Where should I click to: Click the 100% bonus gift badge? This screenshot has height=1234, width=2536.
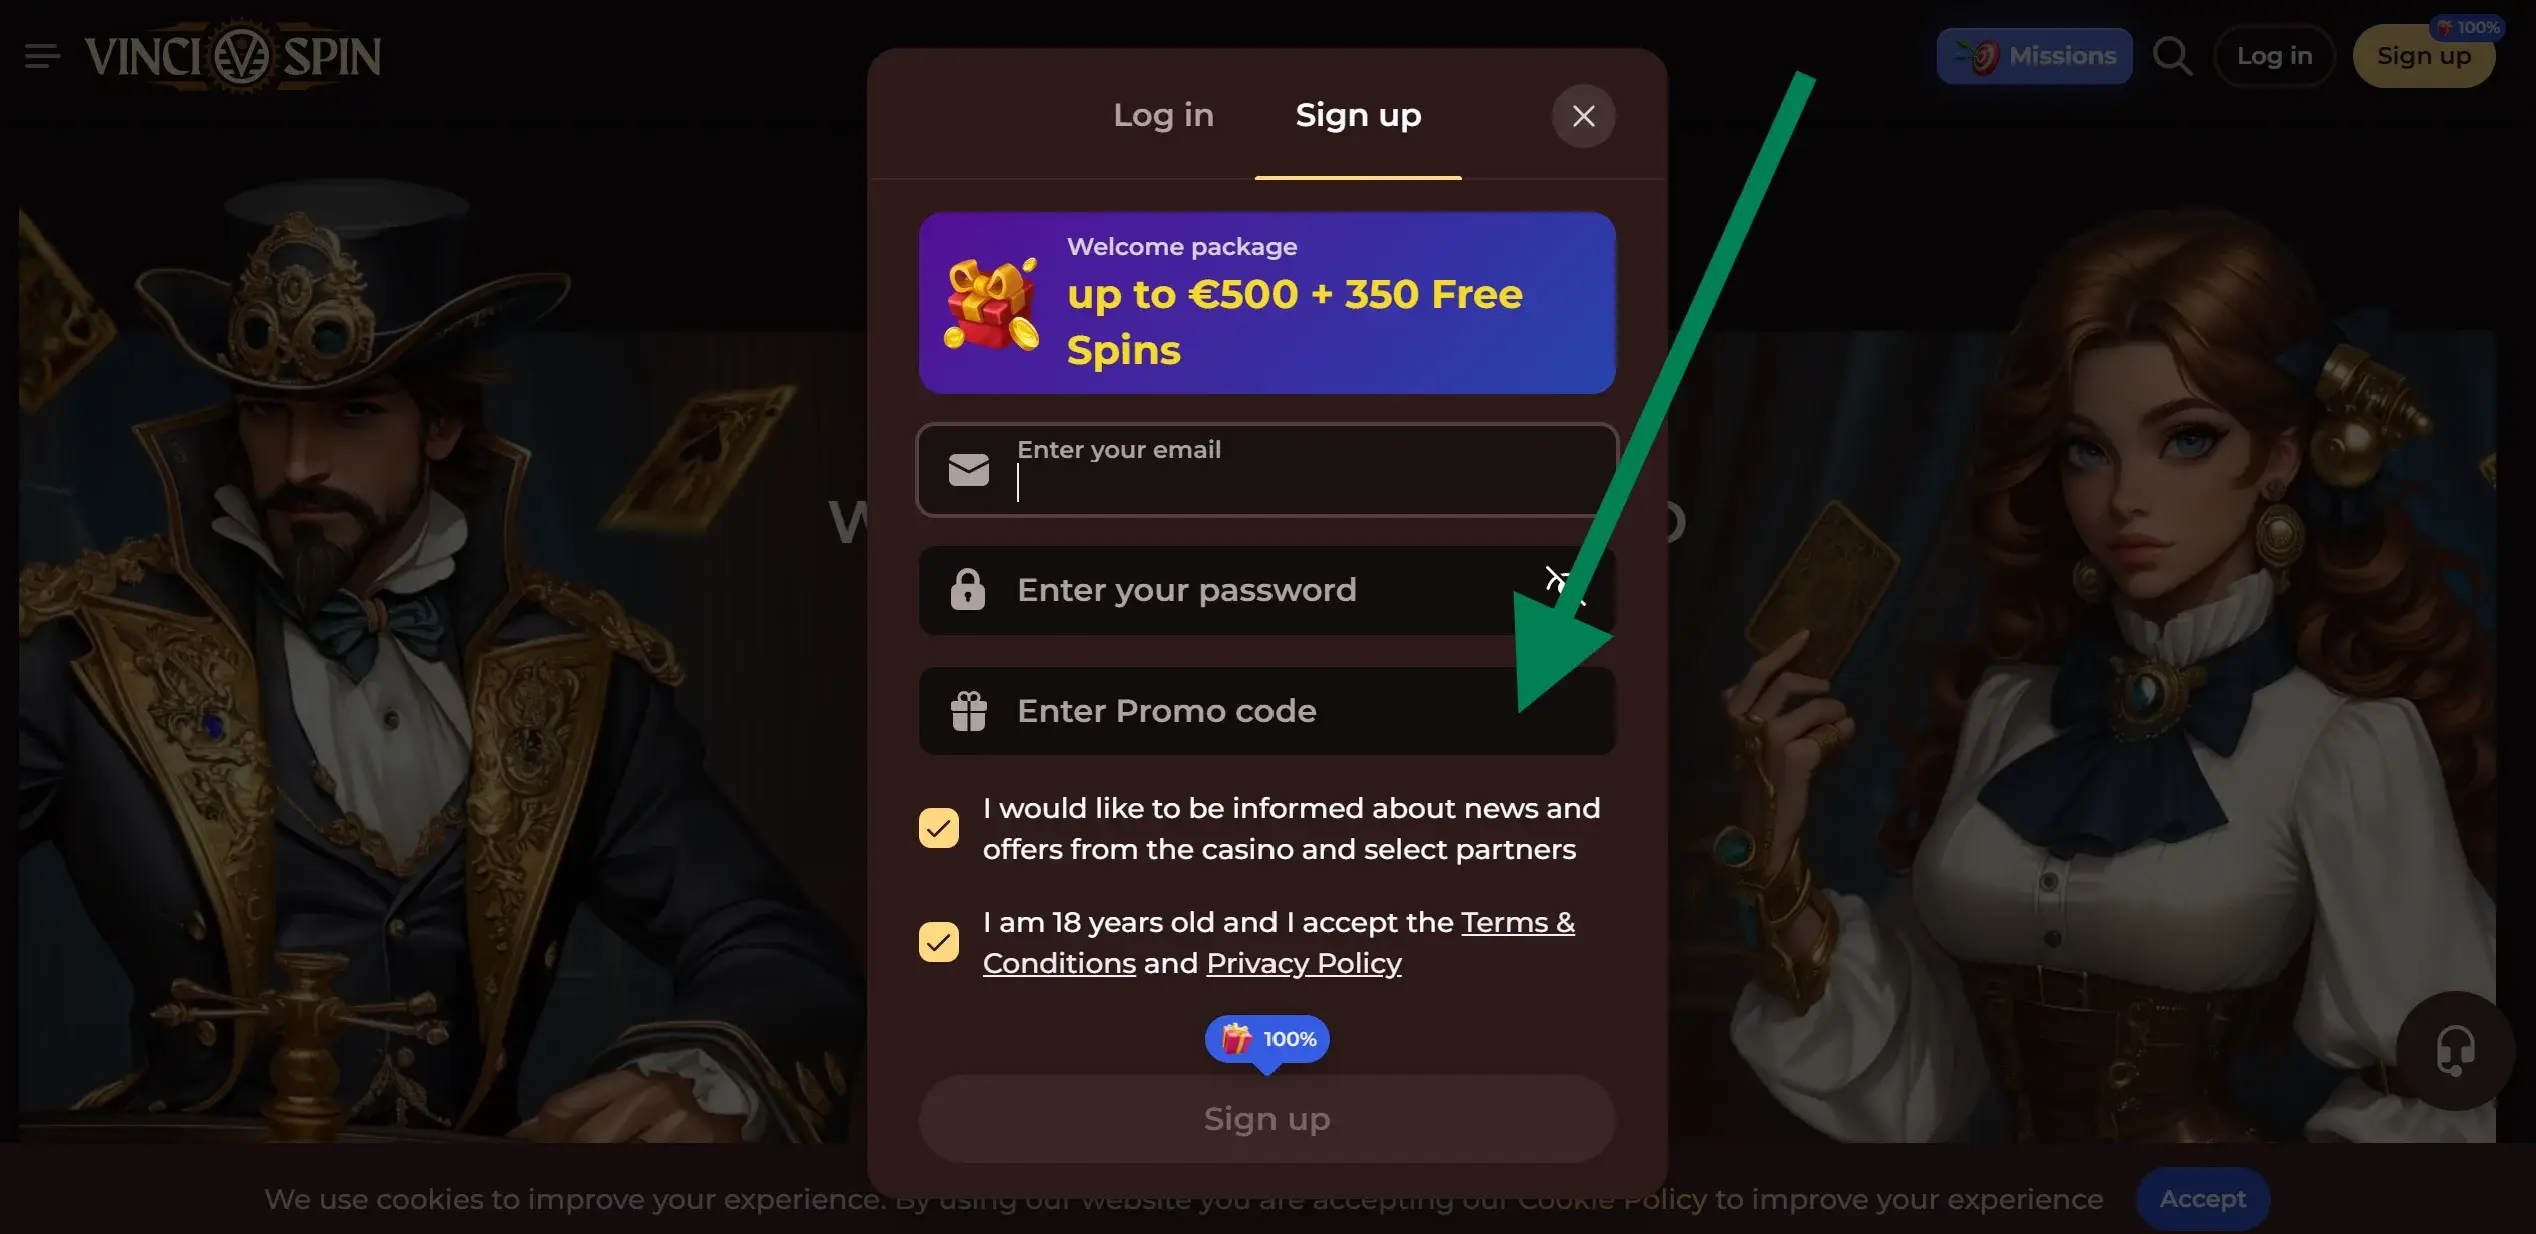pos(1267,1040)
